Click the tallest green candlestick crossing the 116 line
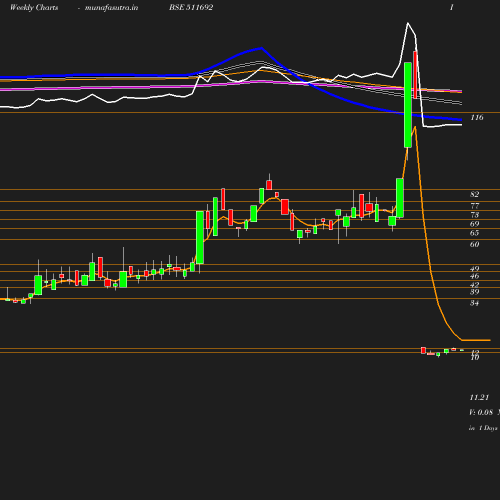 pyautogui.click(x=408, y=105)
